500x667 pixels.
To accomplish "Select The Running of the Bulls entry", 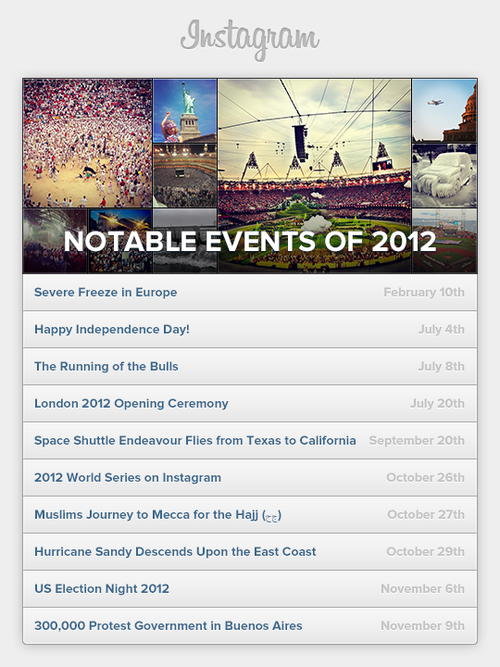I will pos(106,366).
